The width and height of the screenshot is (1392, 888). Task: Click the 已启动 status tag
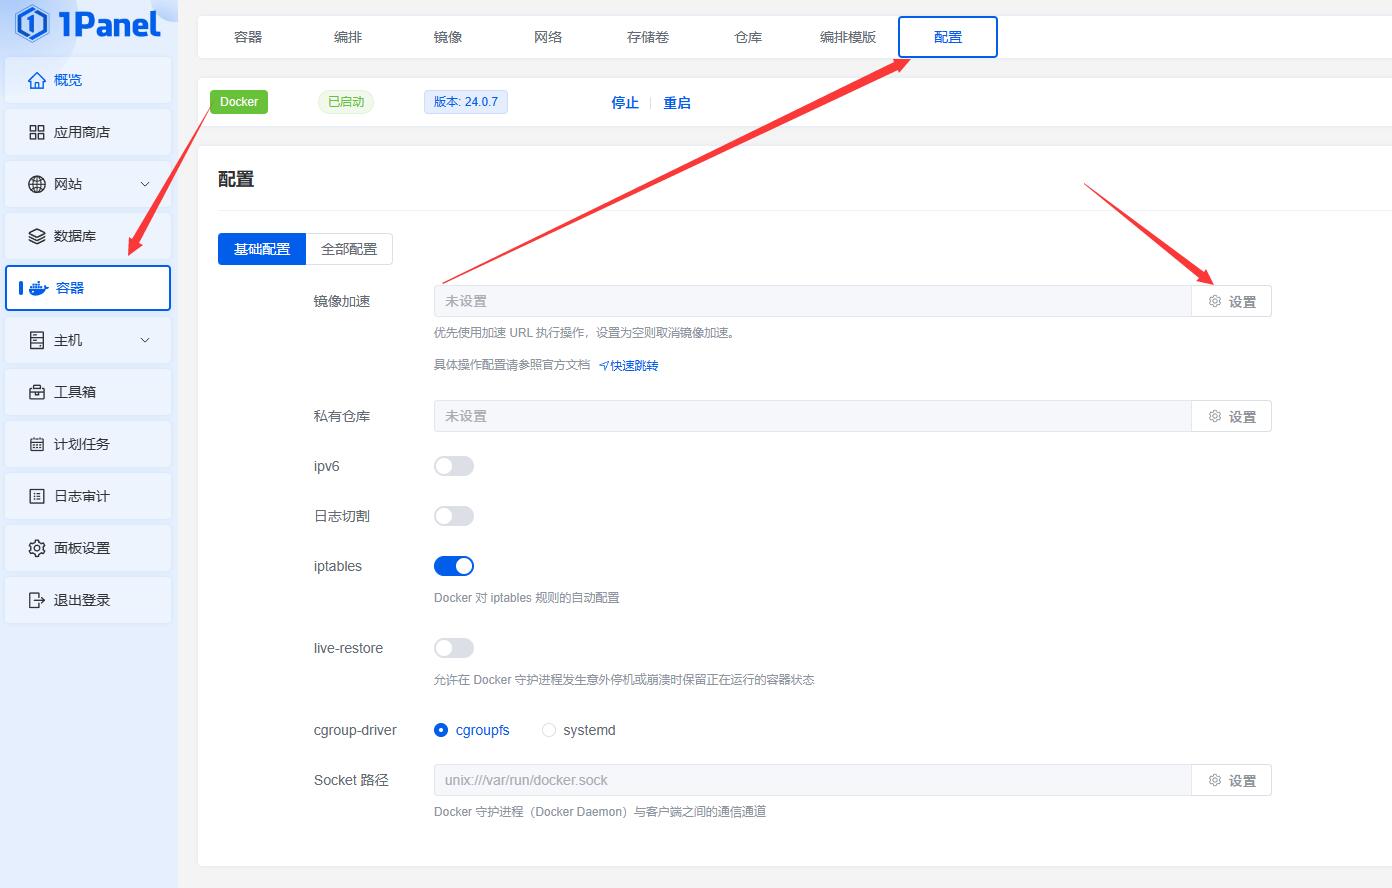click(x=346, y=102)
